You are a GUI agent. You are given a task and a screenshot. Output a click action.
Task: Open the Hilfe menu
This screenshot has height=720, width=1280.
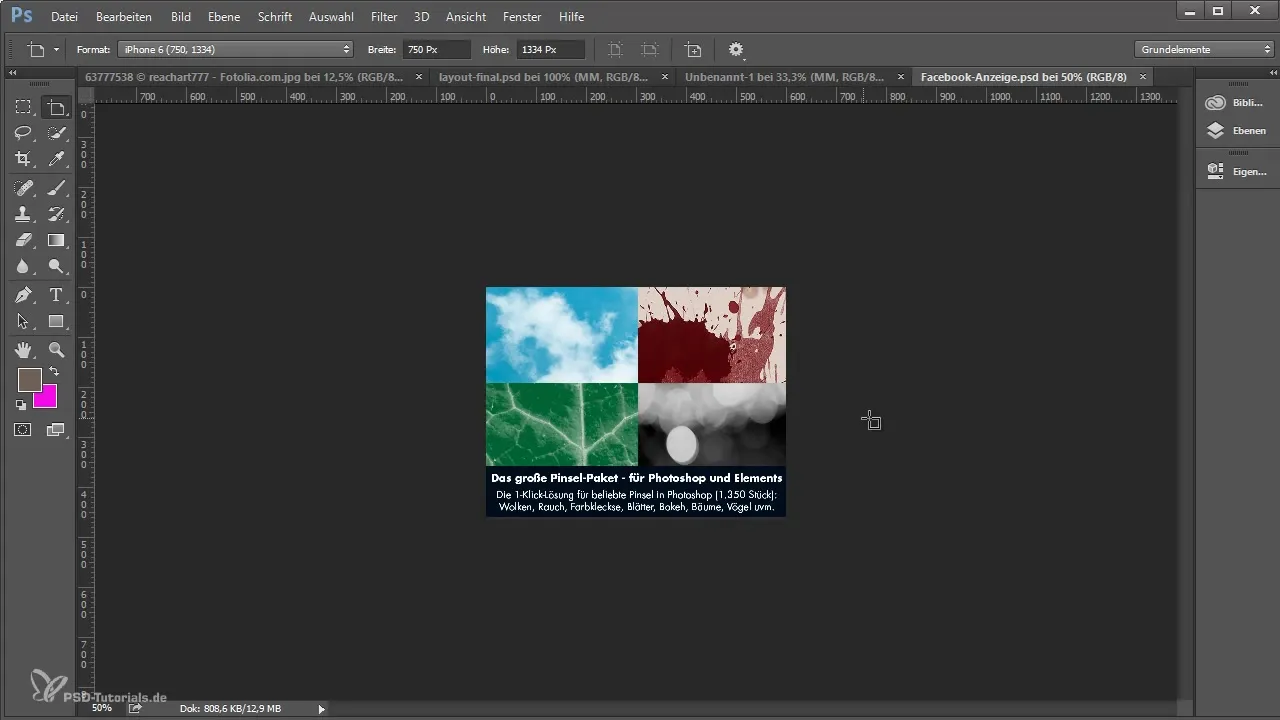tap(572, 17)
